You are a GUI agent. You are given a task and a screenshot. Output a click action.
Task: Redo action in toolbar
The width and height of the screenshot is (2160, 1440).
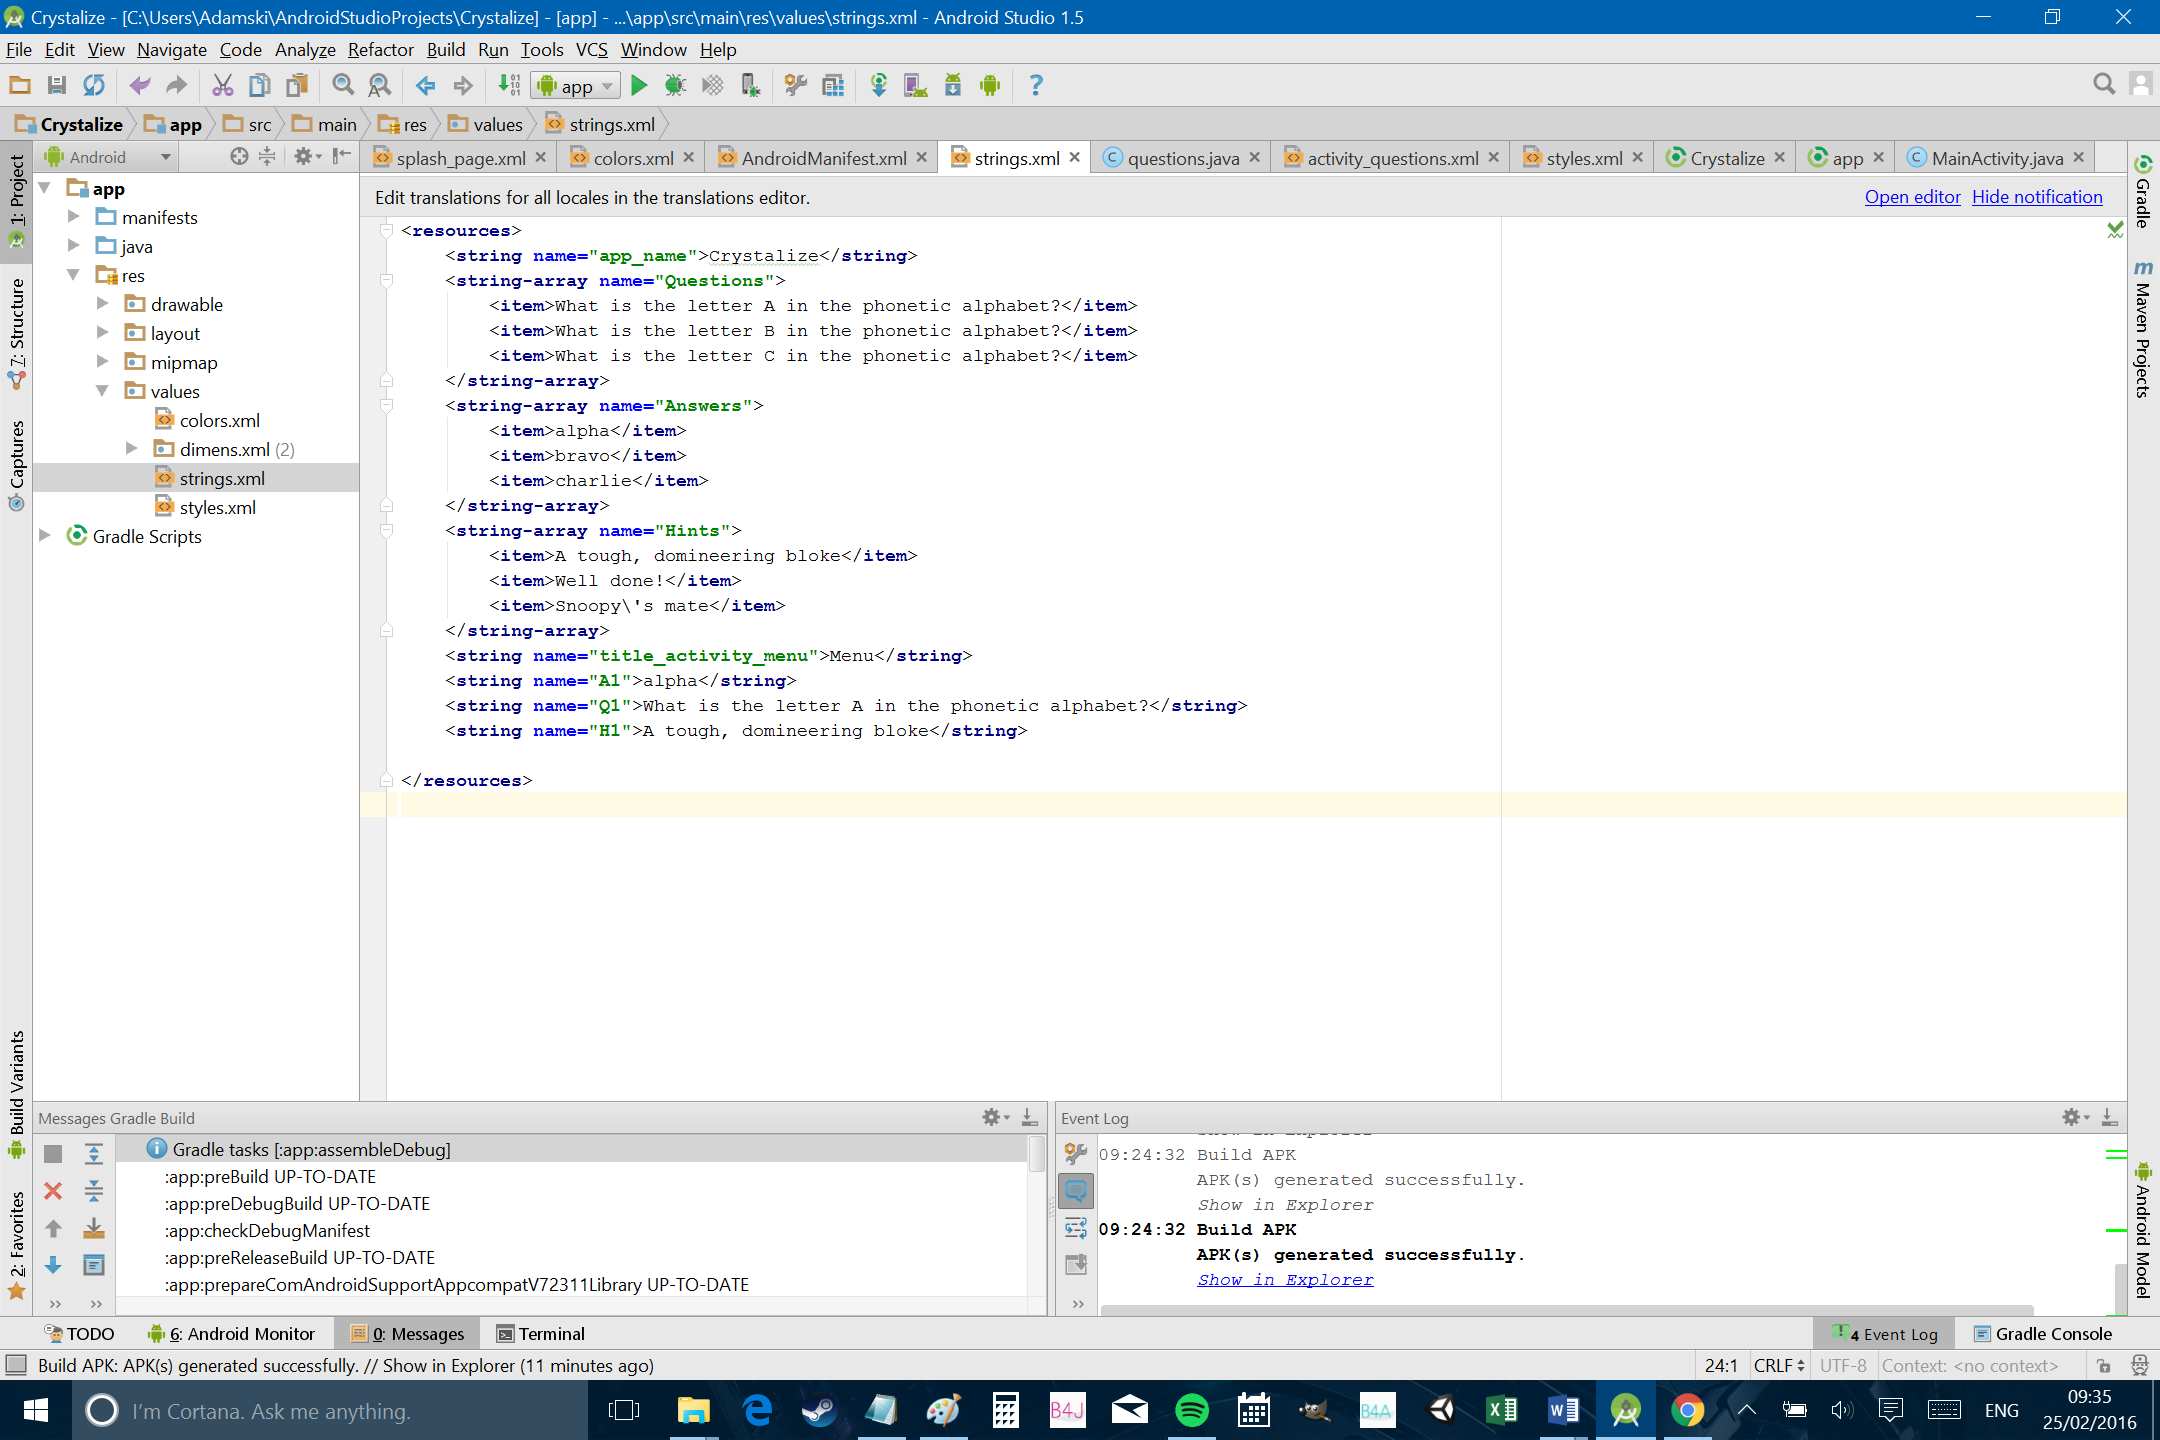tap(176, 86)
